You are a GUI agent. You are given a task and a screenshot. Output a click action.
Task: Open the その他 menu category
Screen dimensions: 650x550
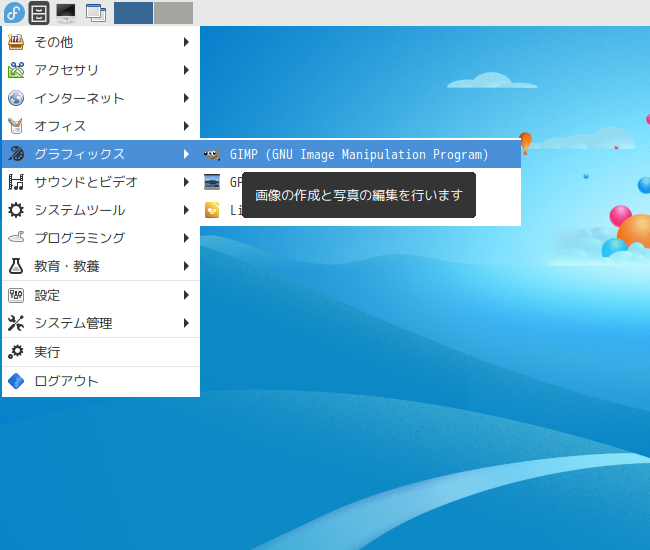click(101, 42)
